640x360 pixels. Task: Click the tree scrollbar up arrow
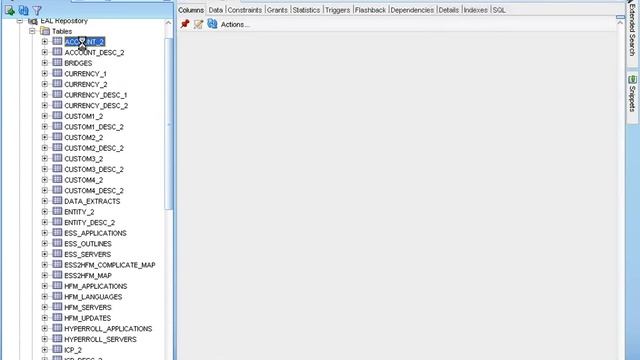[x=169, y=23]
